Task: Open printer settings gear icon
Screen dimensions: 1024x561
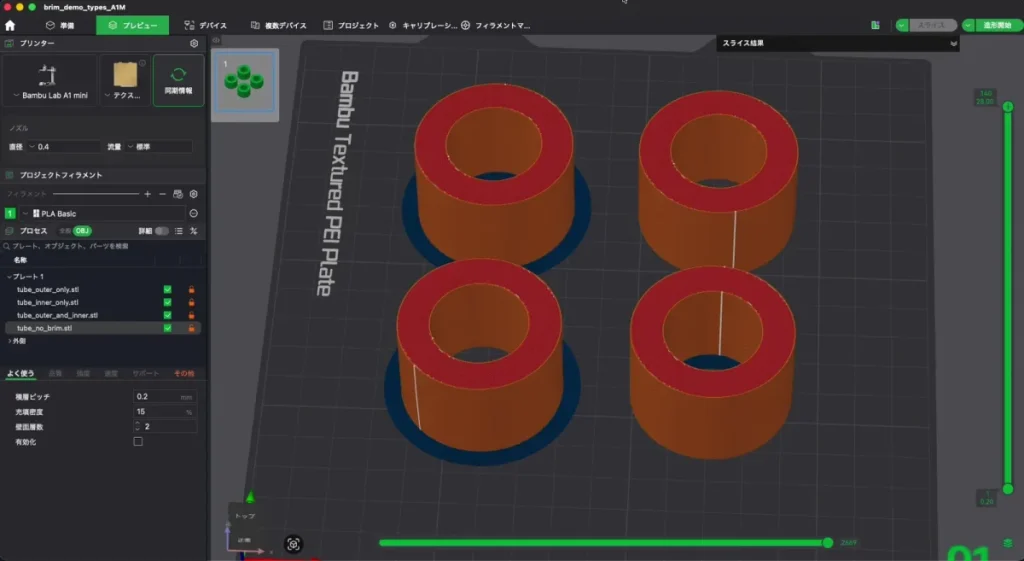Action: (x=194, y=43)
